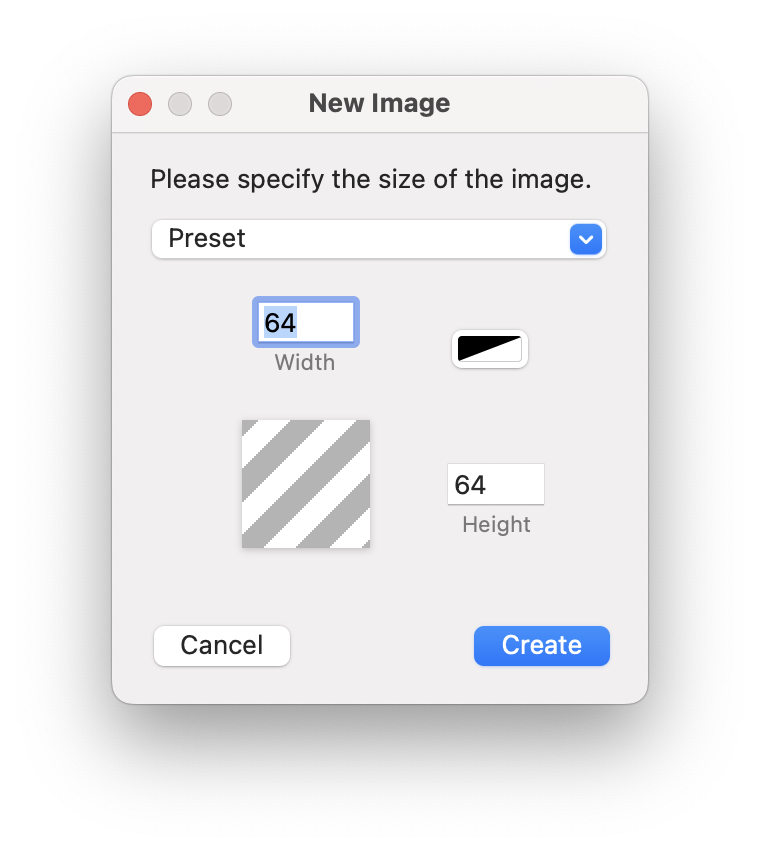The width and height of the screenshot is (760, 852).
Task: Click the word Preset in the popup menu
Action: [x=207, y=239]
